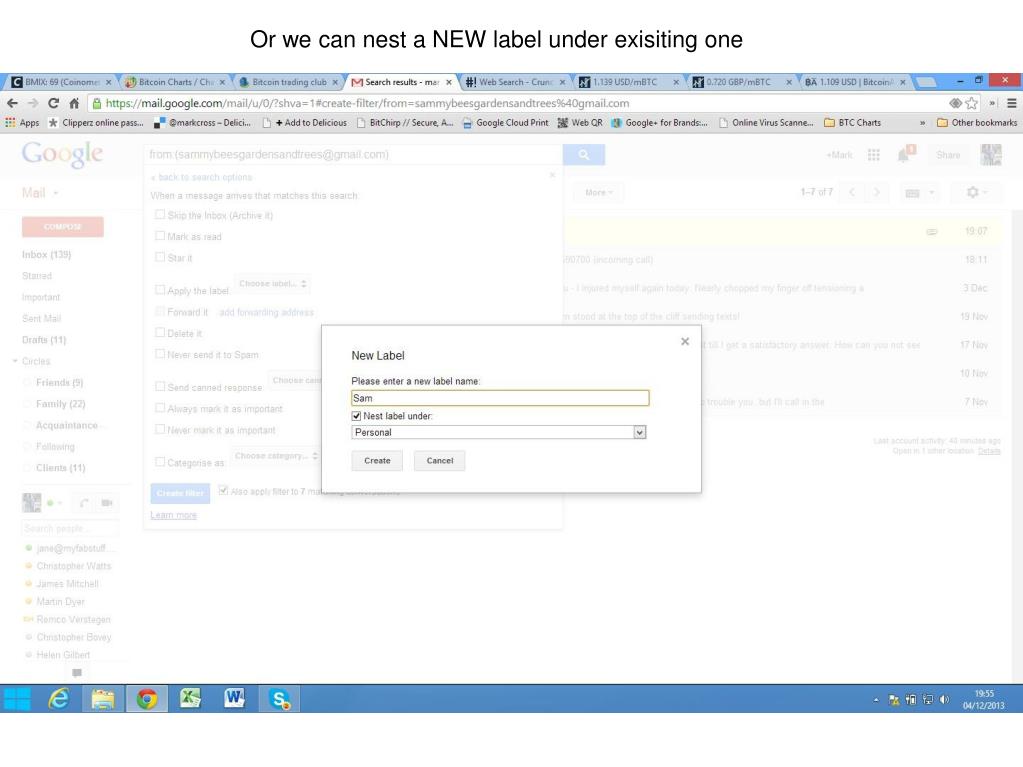
Task: Click the account profile picture
Action: pyautogui.click(x=991, y=155)
